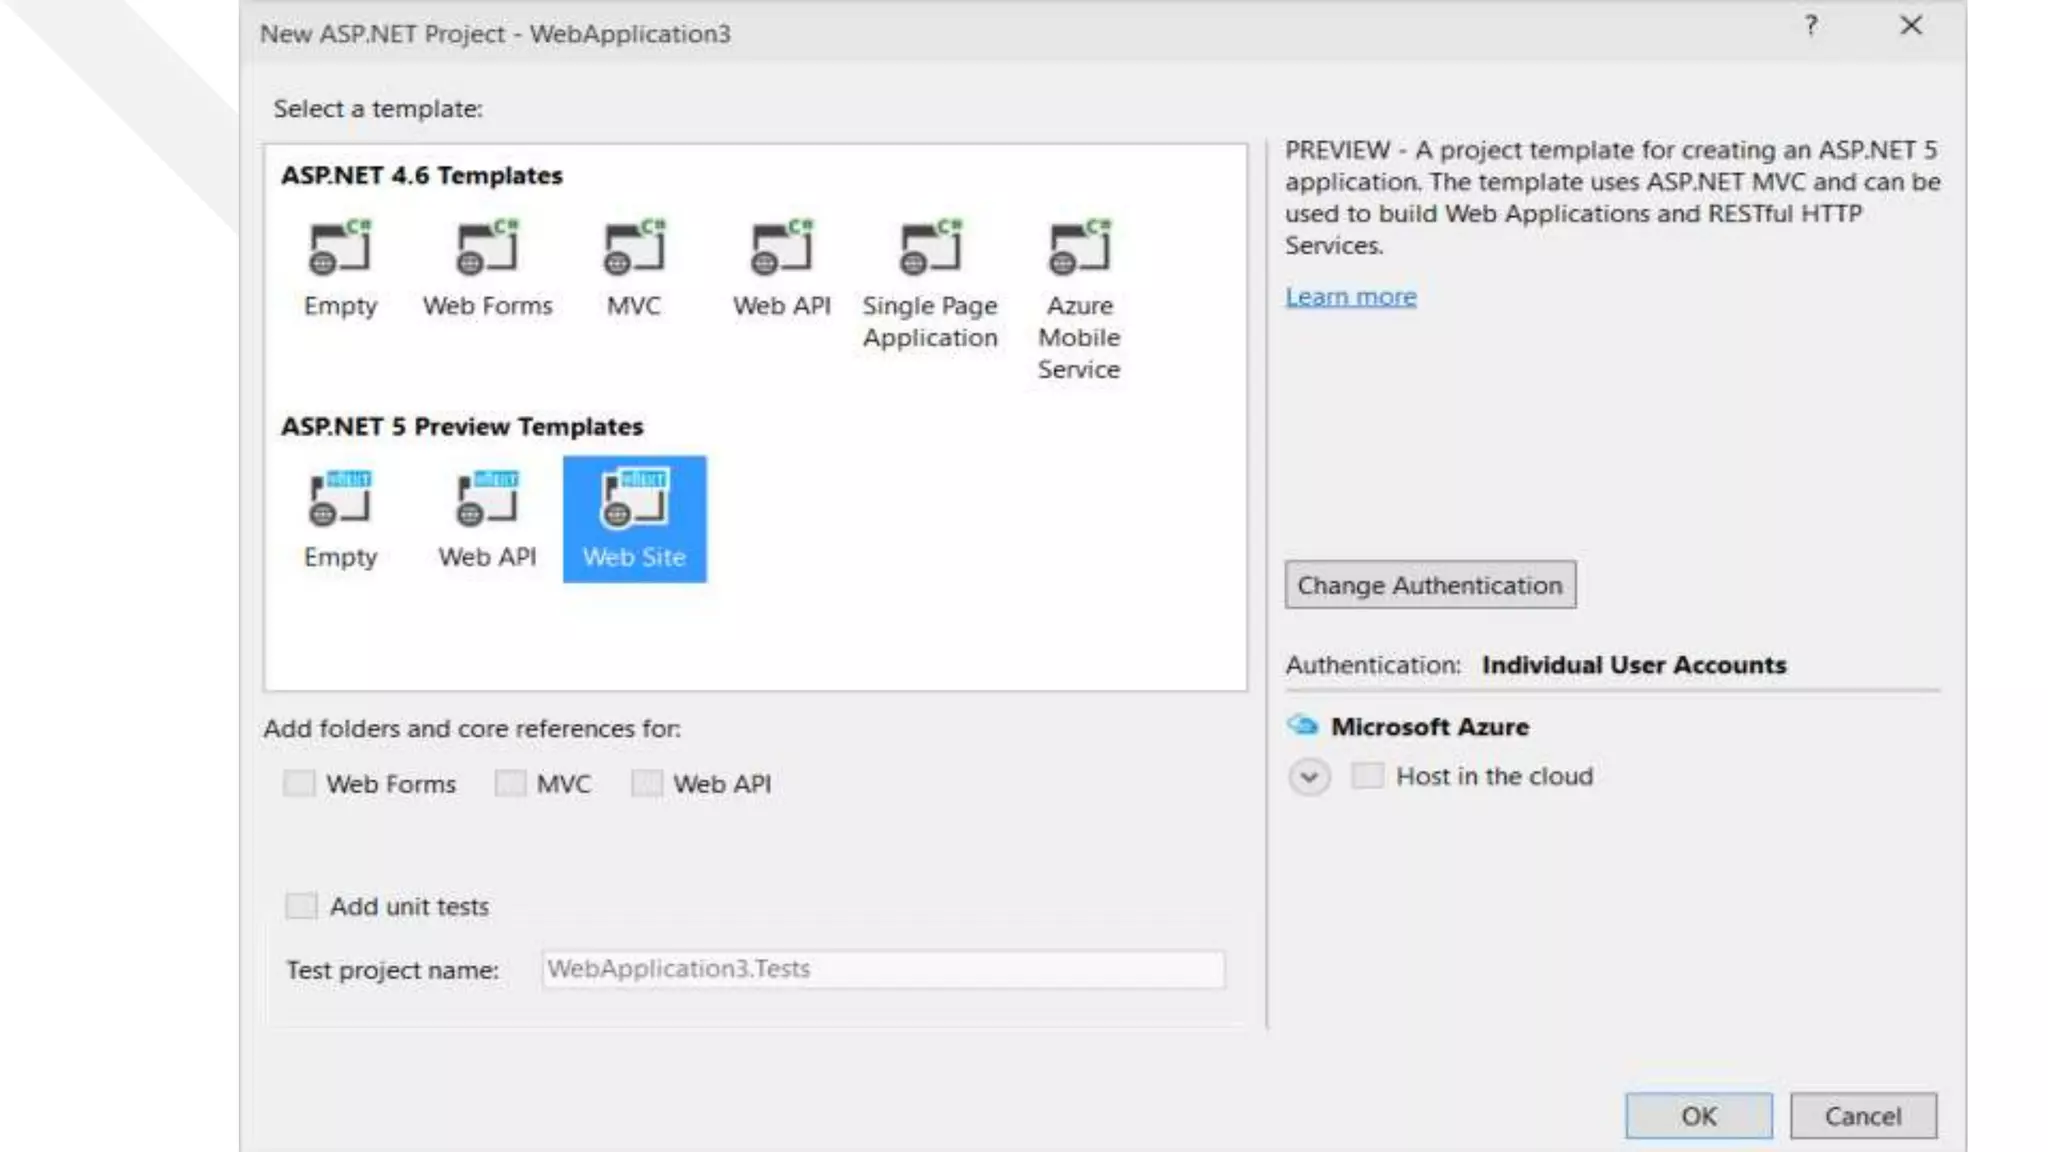
Task: Close the New ASP.NET Project dialog
Action: (1911, 26)
